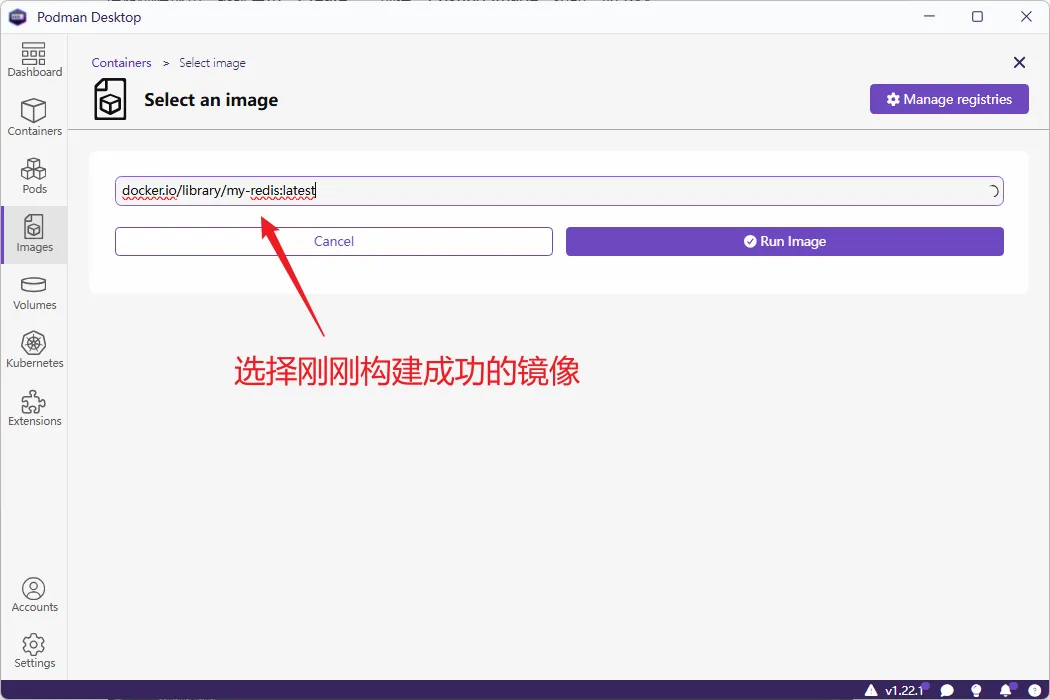1050x700 pixels.
Task: Click into the image name input field
Action: coord(550,191)
